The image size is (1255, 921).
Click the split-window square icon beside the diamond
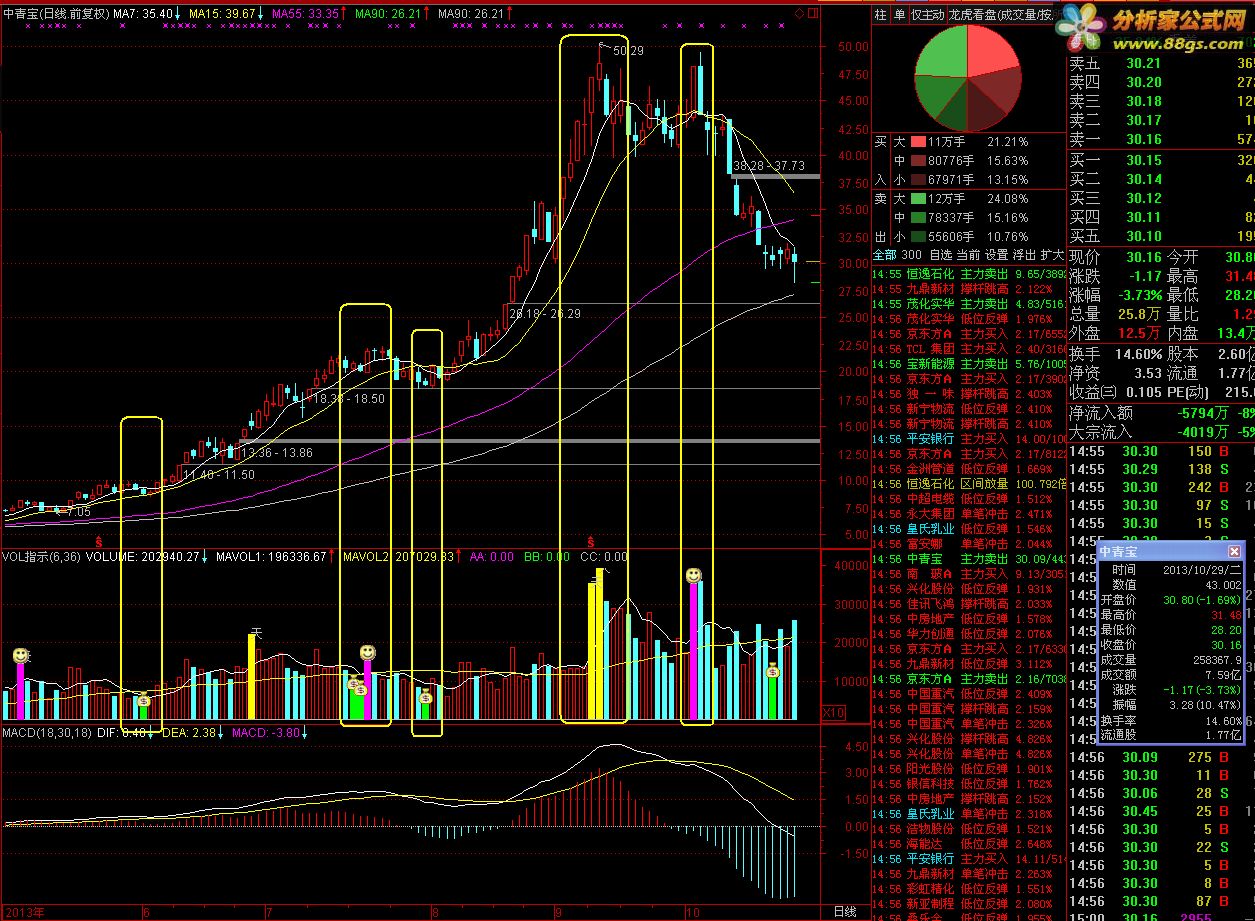pyautogui.click(x=811, y=13)
